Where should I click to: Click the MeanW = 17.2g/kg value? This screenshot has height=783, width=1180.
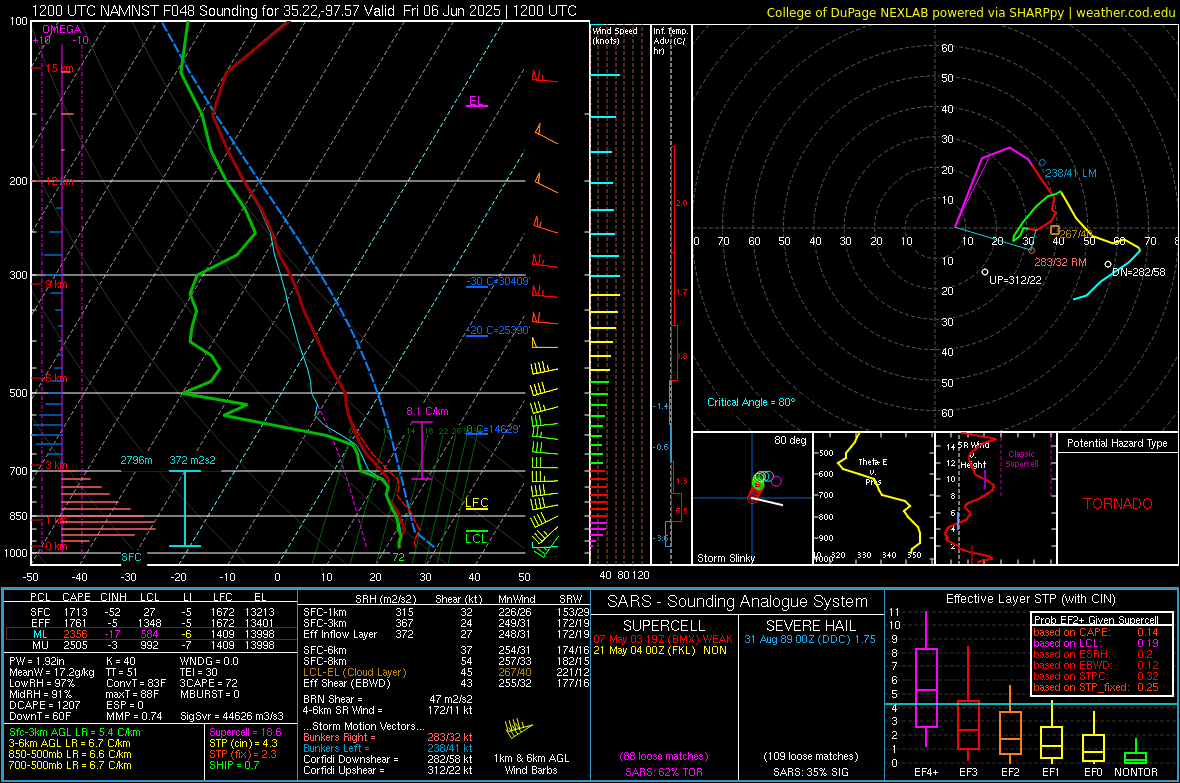[x=52, y=672]
